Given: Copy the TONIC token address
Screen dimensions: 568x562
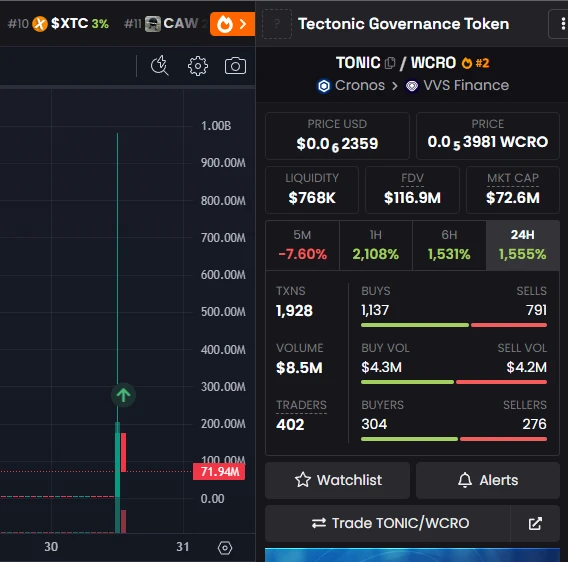Looking at the screenshot, I should (390, 63).
